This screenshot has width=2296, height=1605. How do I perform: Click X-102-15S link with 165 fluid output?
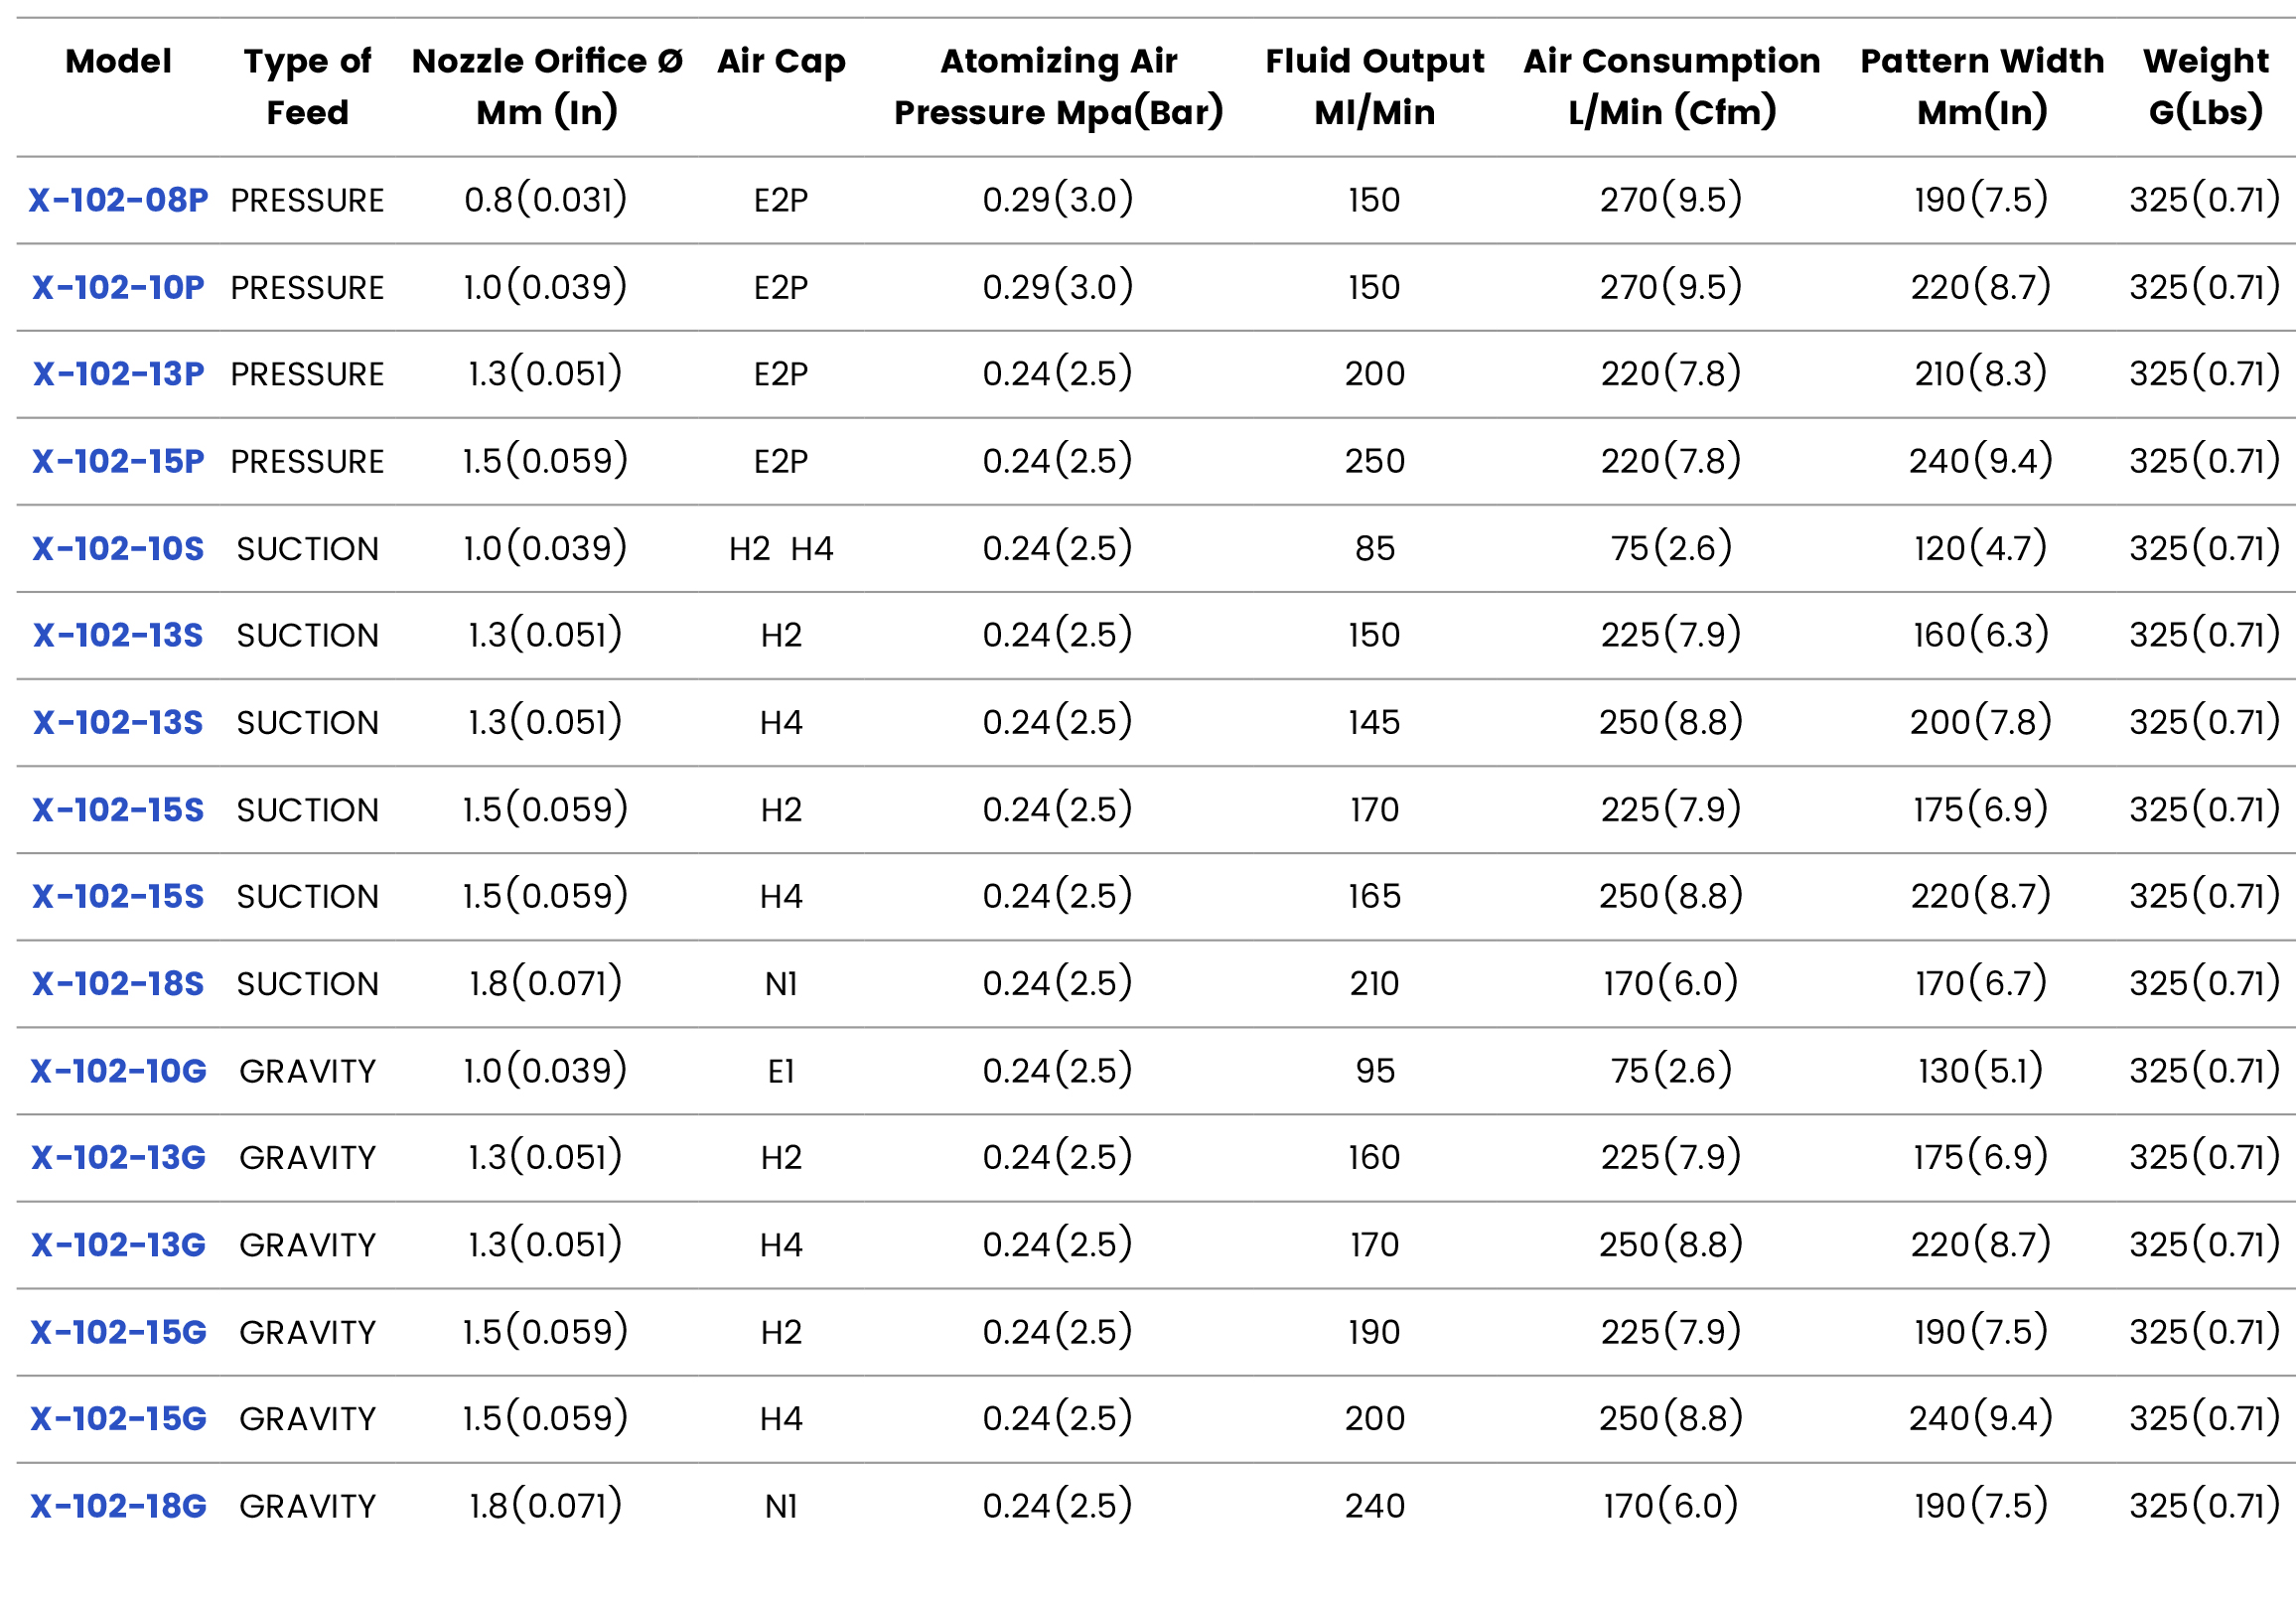(118, 896)
